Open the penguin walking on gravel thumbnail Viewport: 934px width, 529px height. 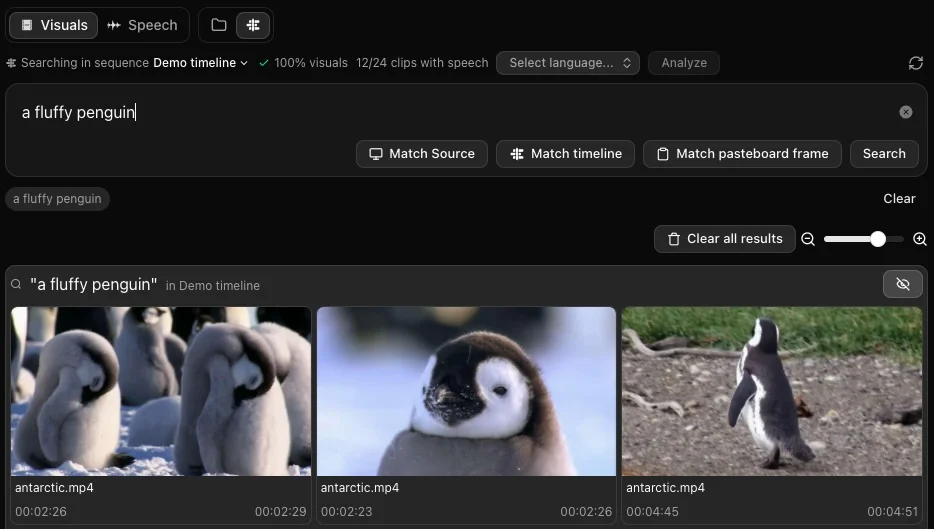772,391
